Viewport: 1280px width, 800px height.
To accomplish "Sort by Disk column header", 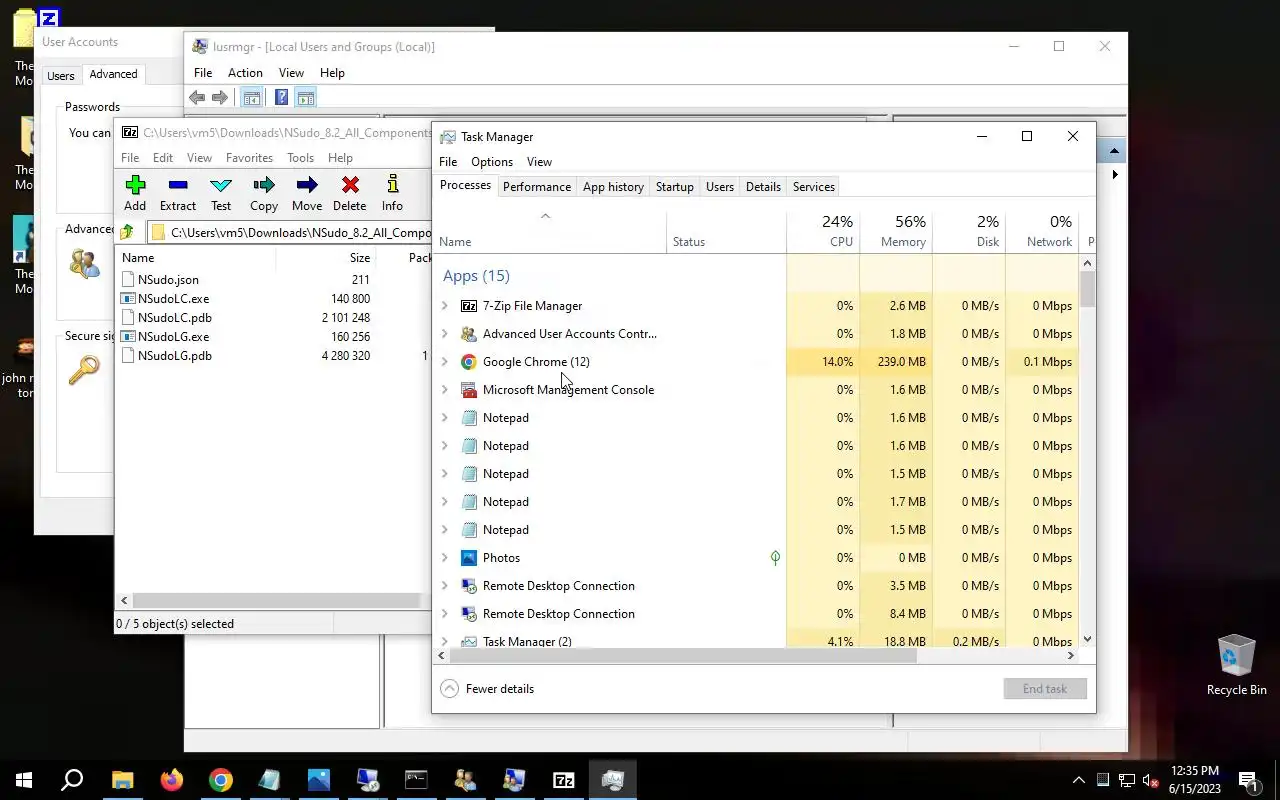I will coord(969,231).
